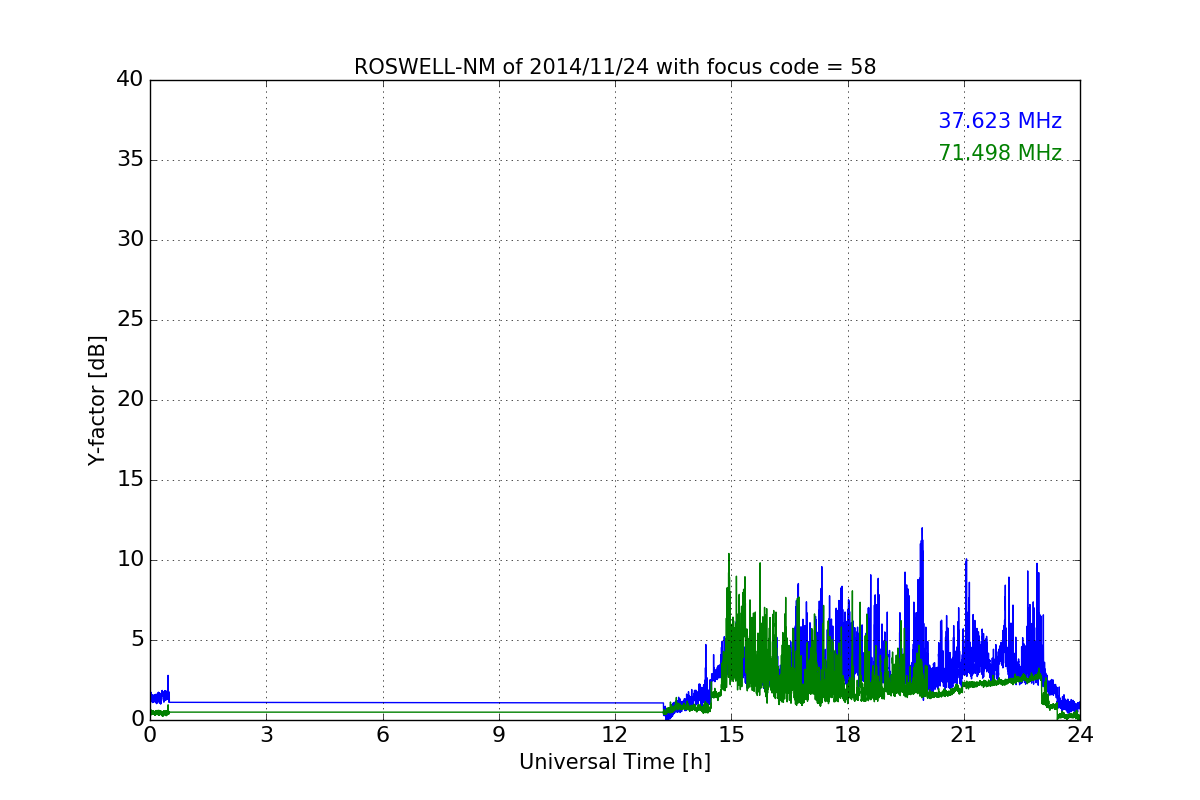Click the y-axis tick label 40
The height and width of the screenshot is (800, 1200).
coord(130,80)
